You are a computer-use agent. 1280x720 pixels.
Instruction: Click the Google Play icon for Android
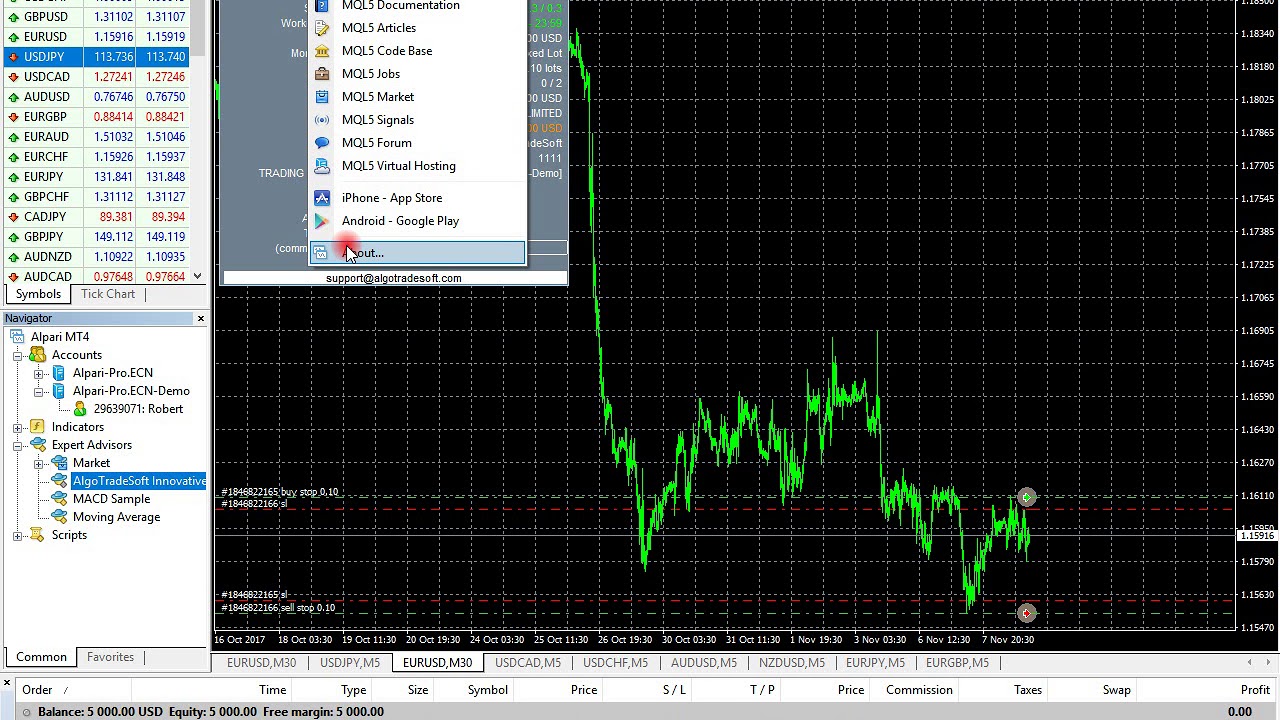click(322, 221)
